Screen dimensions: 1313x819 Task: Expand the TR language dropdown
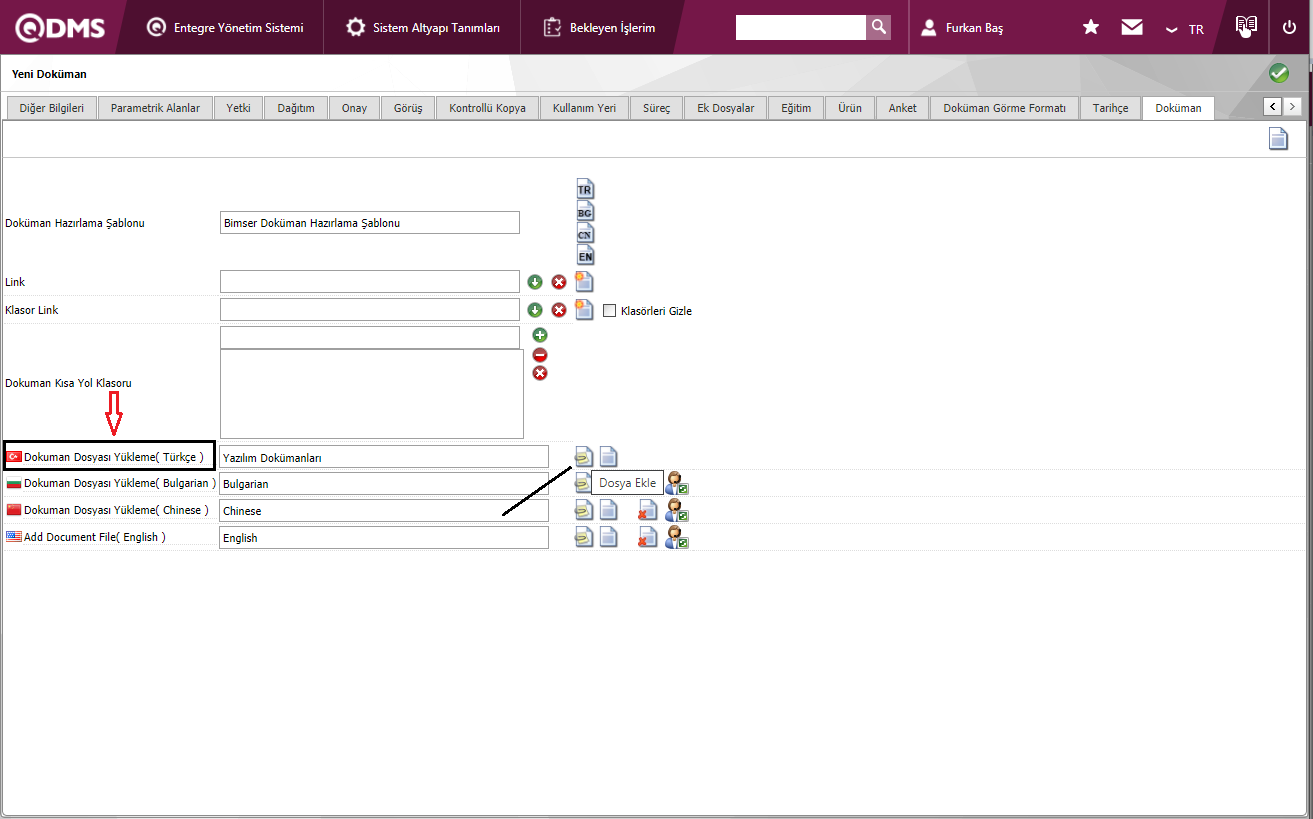pyautogui.click(x=1185, y=29)
